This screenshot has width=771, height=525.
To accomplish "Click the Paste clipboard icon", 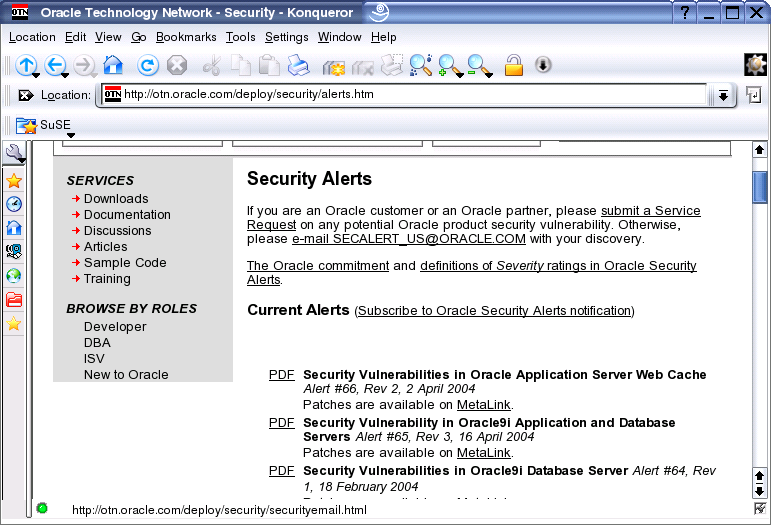I will (x=269, y=65).
